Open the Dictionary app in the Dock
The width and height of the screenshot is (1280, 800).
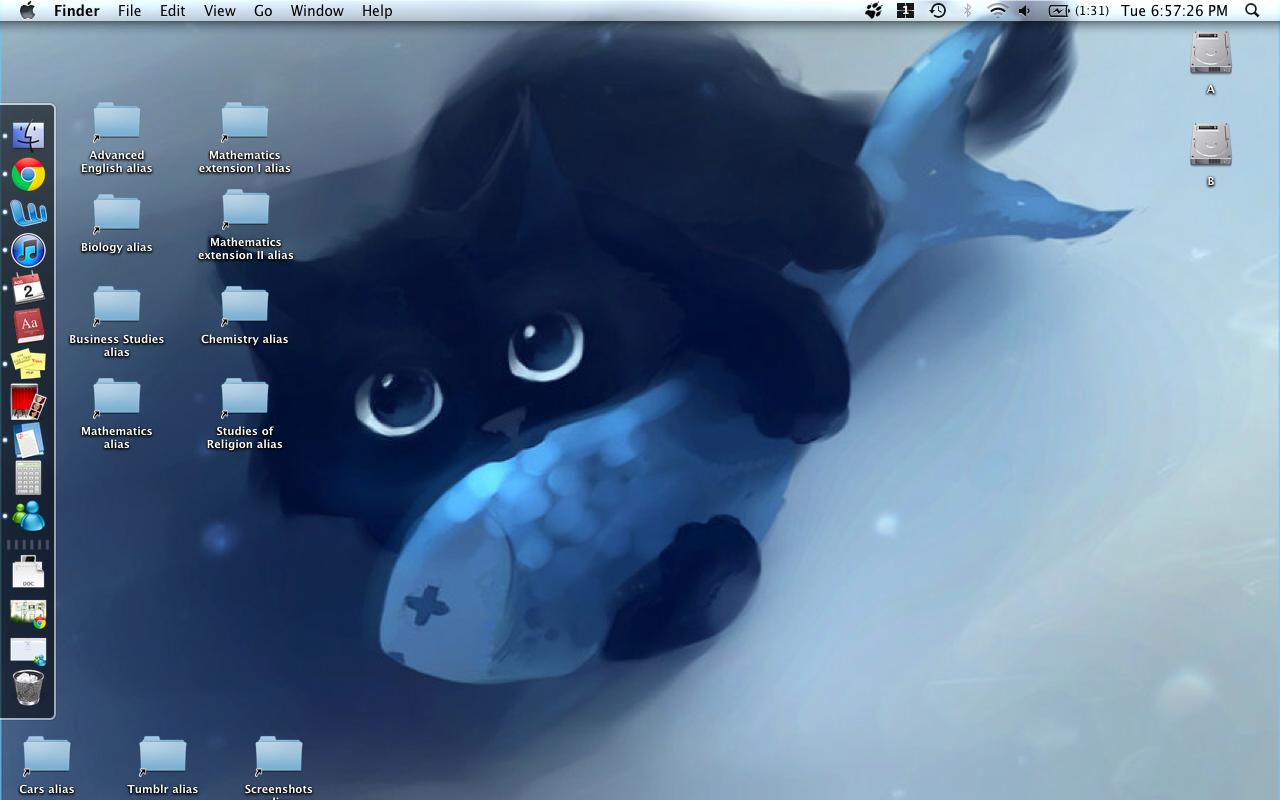[28, 326]
